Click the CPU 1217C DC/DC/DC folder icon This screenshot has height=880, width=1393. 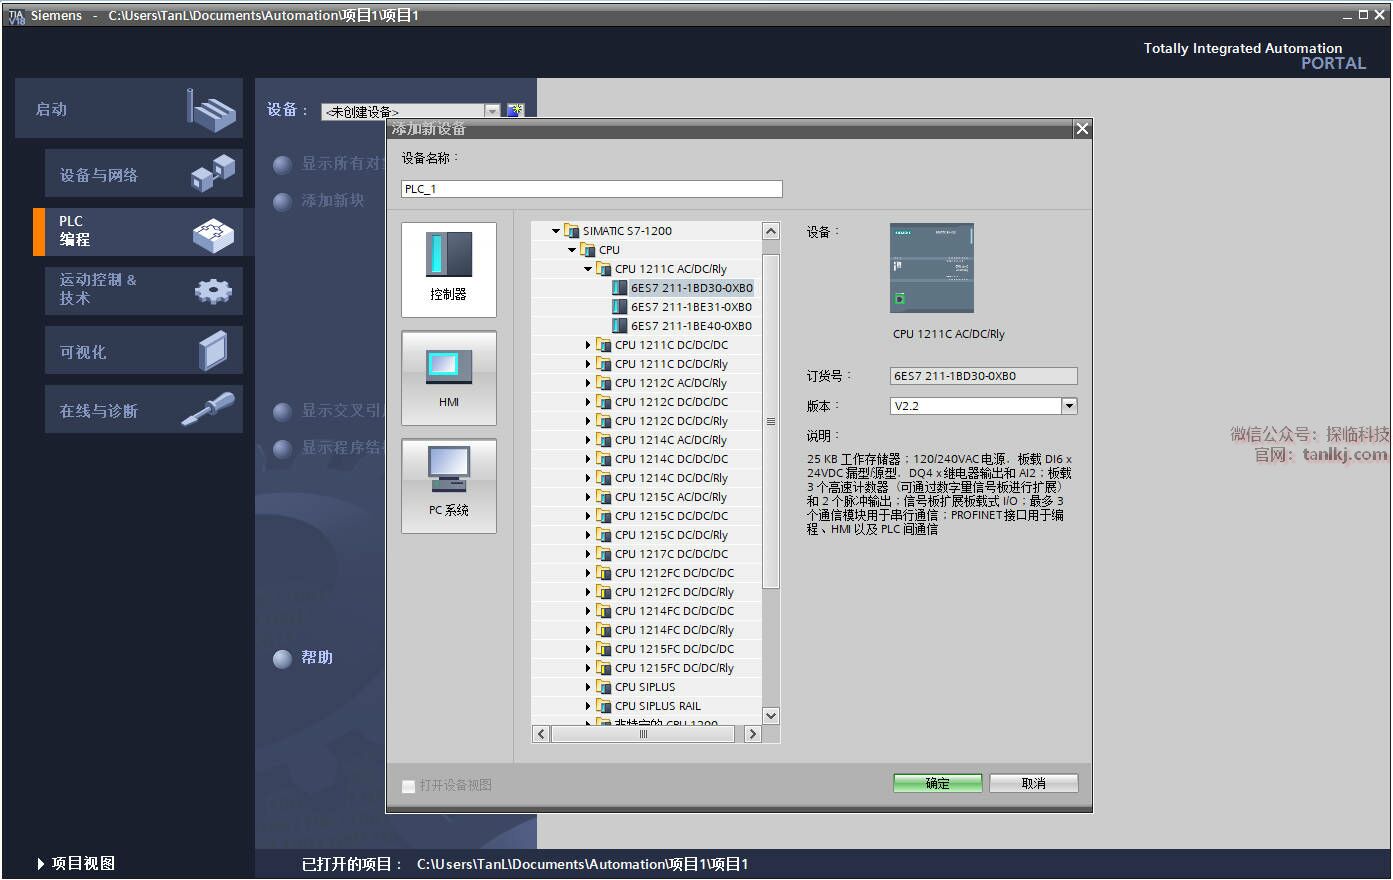604,554
